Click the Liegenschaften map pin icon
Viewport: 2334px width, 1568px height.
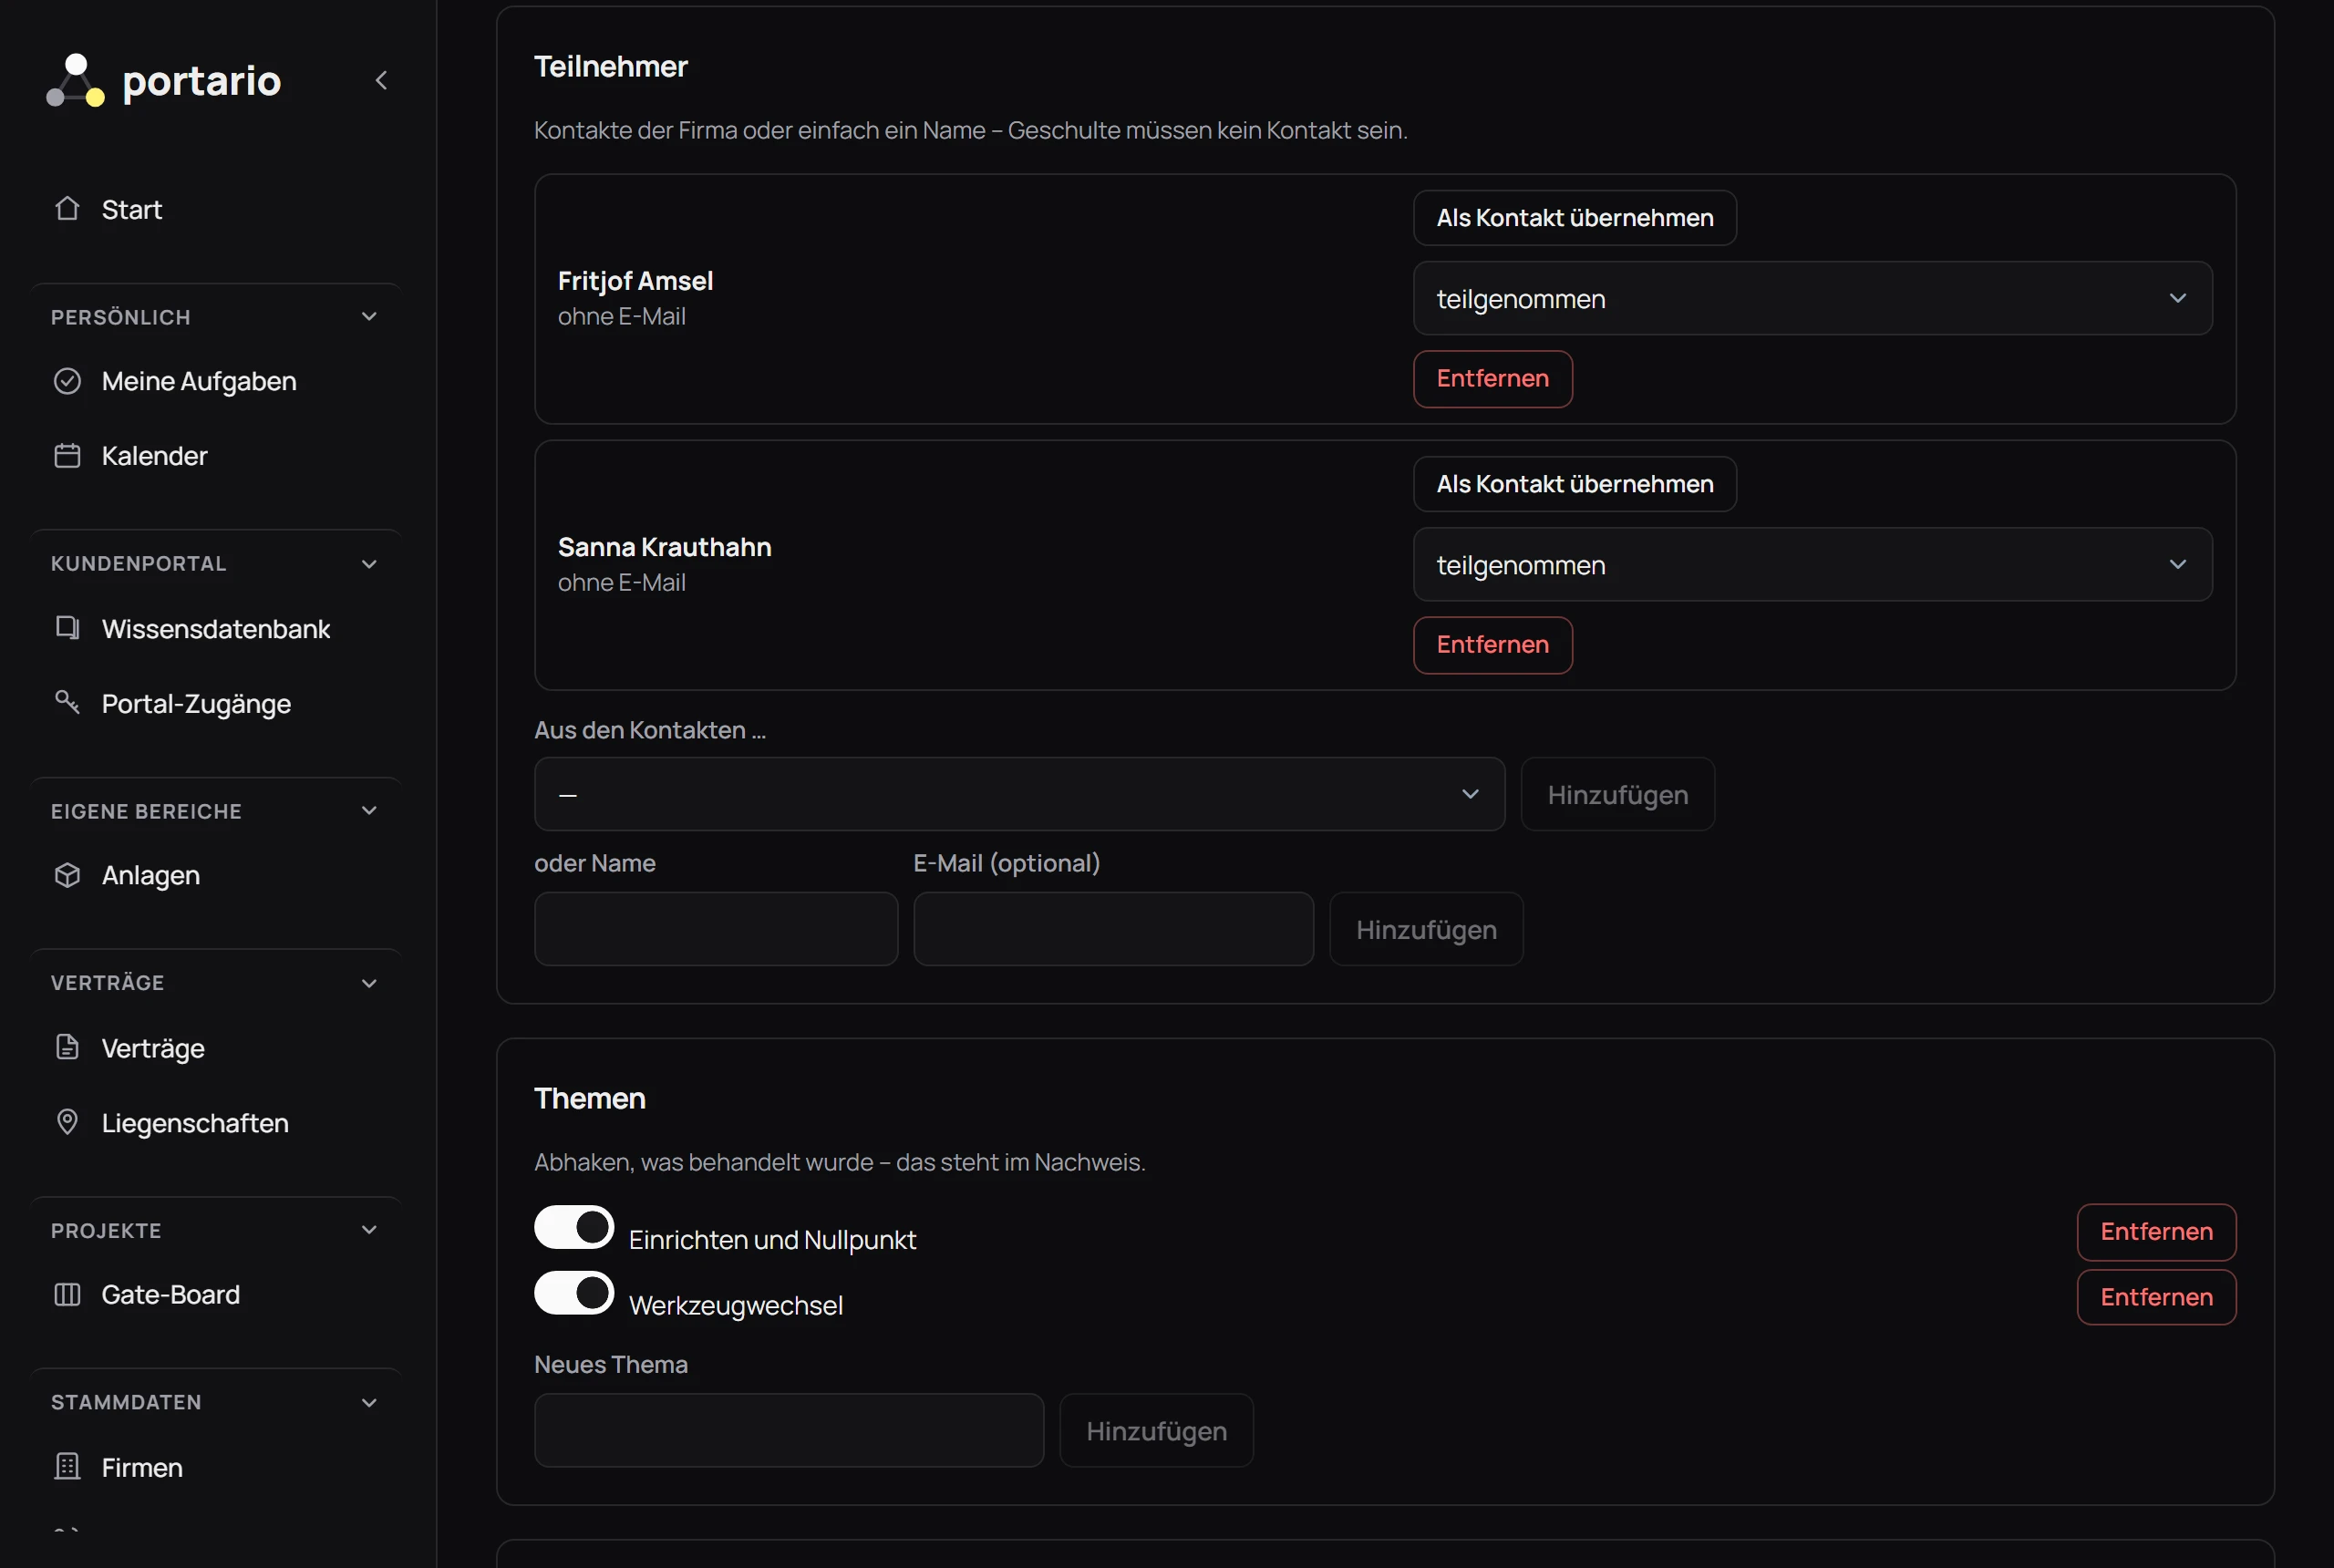pos(67,1122)
